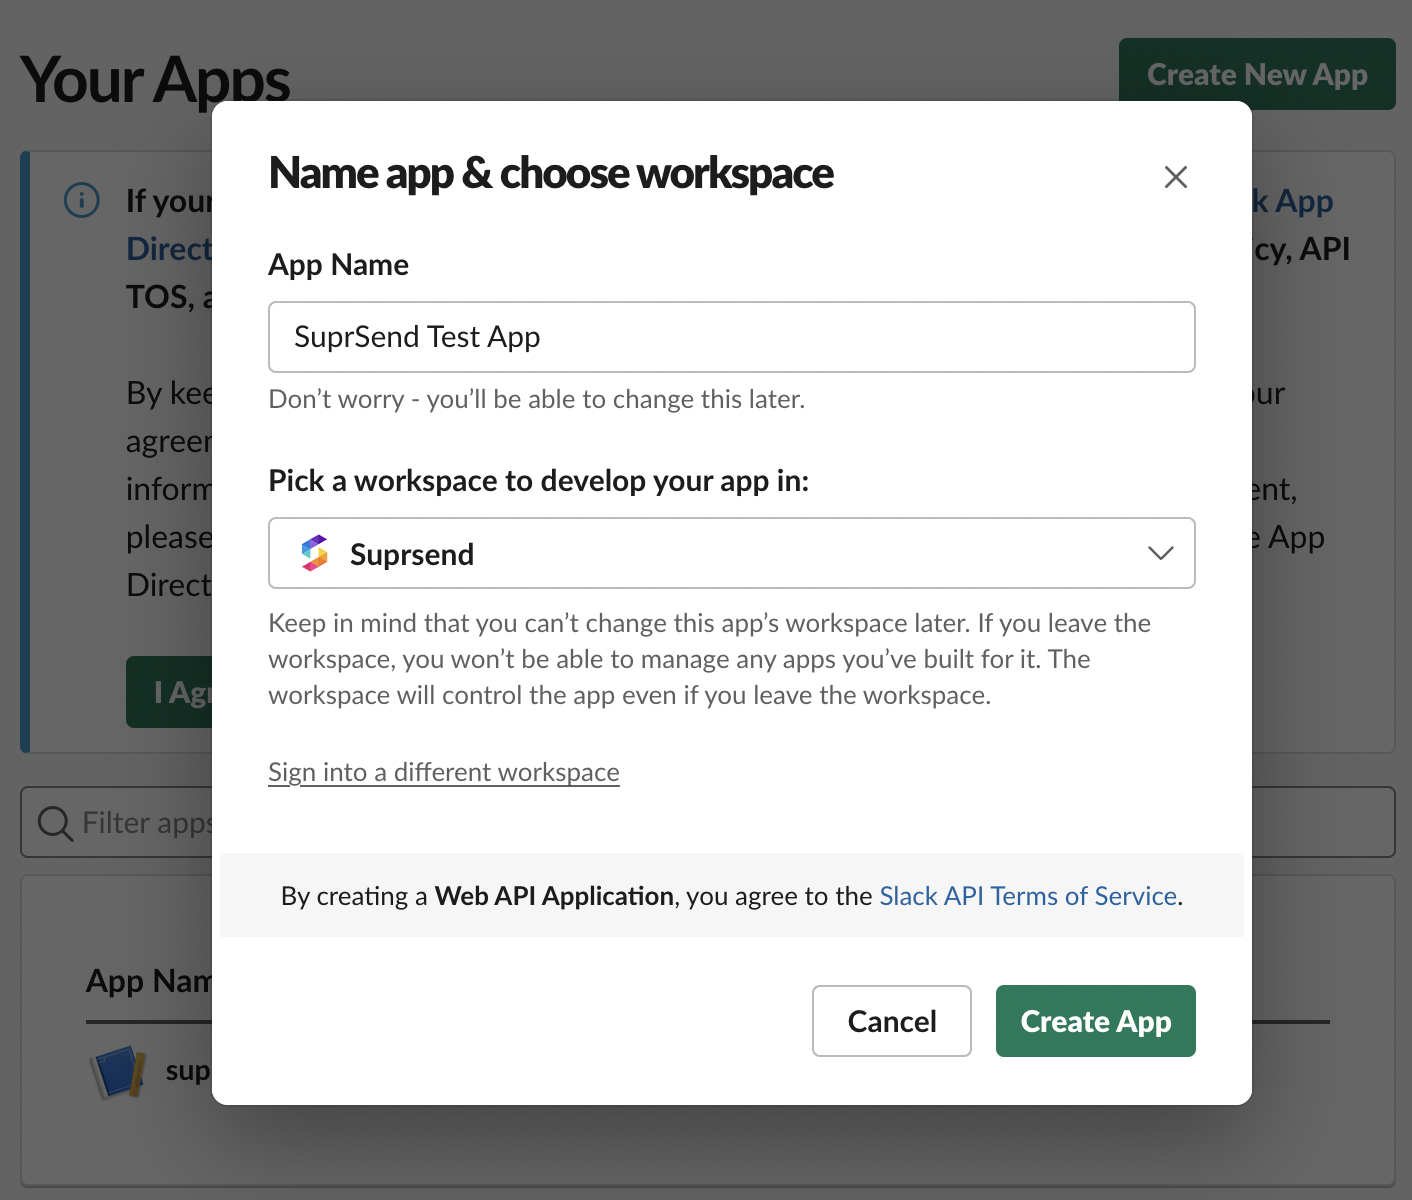This screenshot has height=1200, width=1412.
Task: Click the info icon in background notice
Action: [82, 200]
